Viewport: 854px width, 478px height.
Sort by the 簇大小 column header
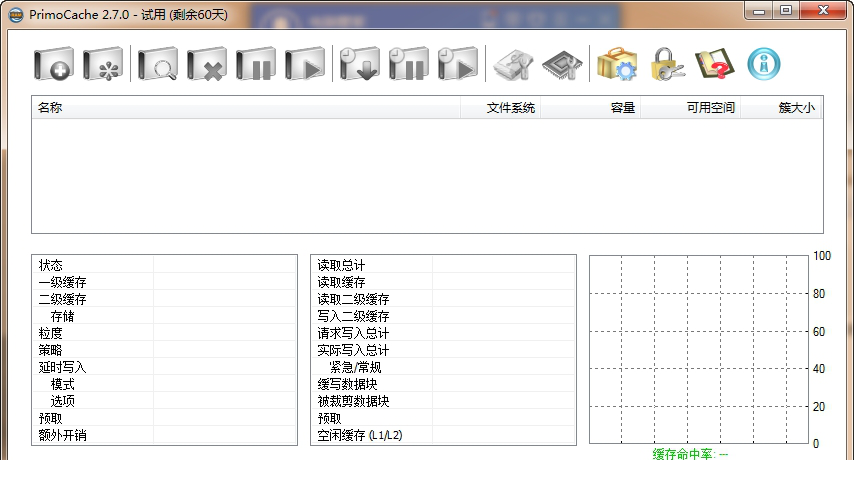pyautogui.click(x=781, y=108)
